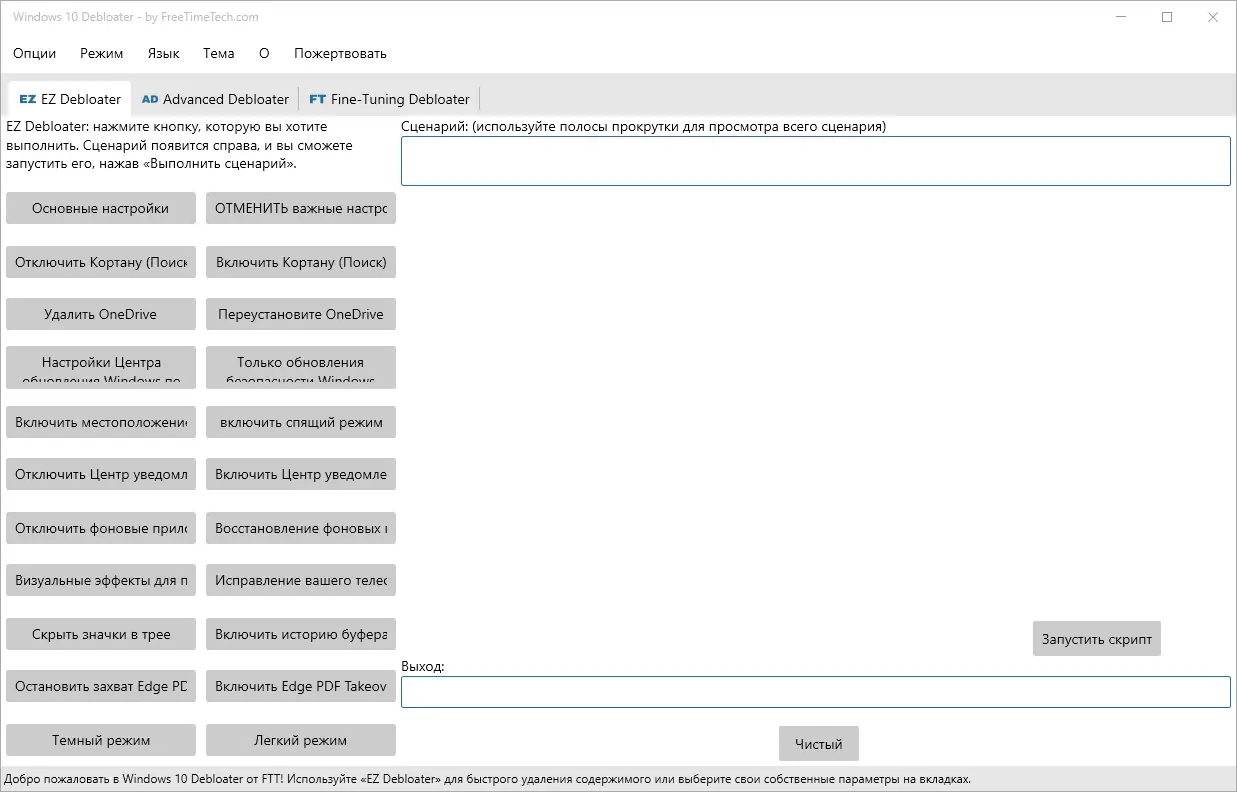Viewport: 1237px width, 792px height.
Task: Click the Запустить скрипт button
Action: 1096,638
